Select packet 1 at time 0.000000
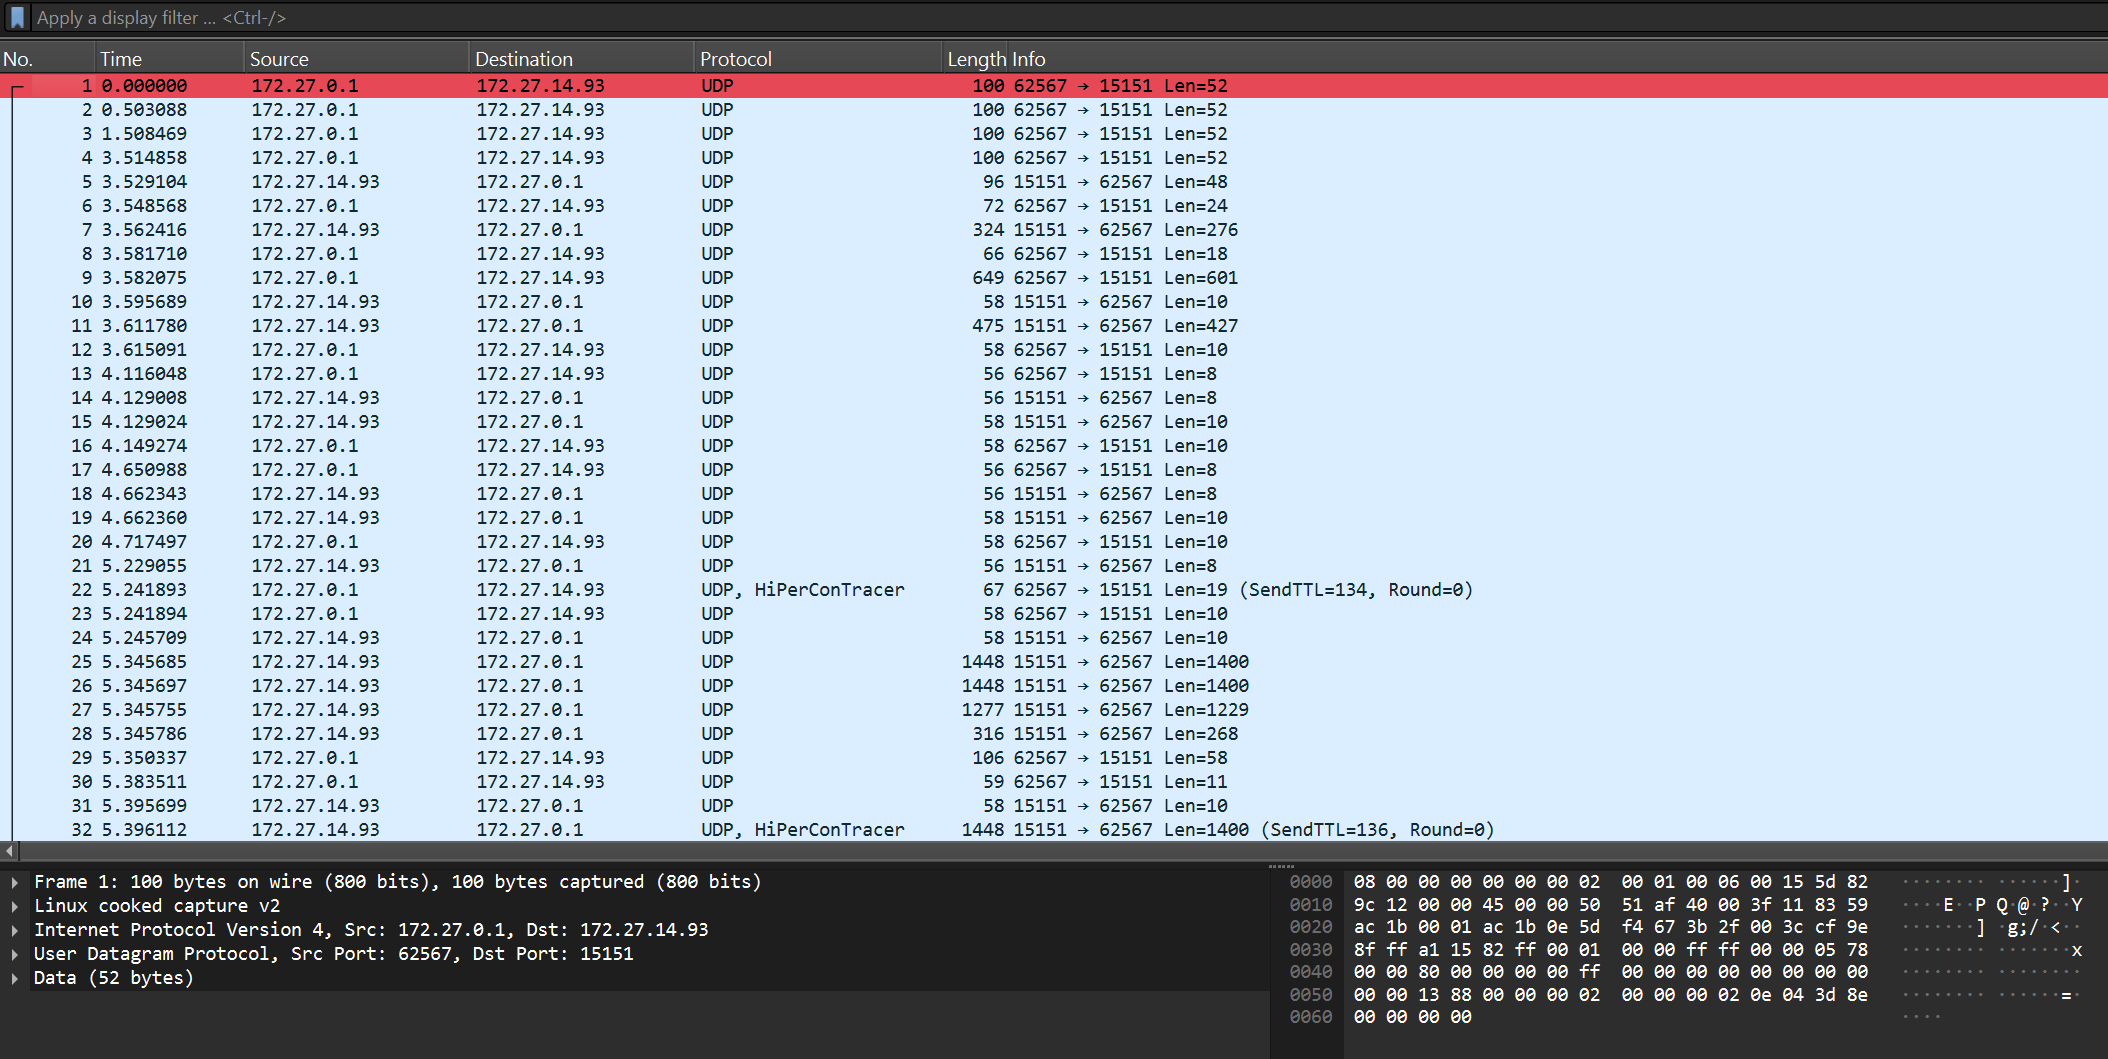This screenshot has width=2108, height=1059. click(1054, 86)
